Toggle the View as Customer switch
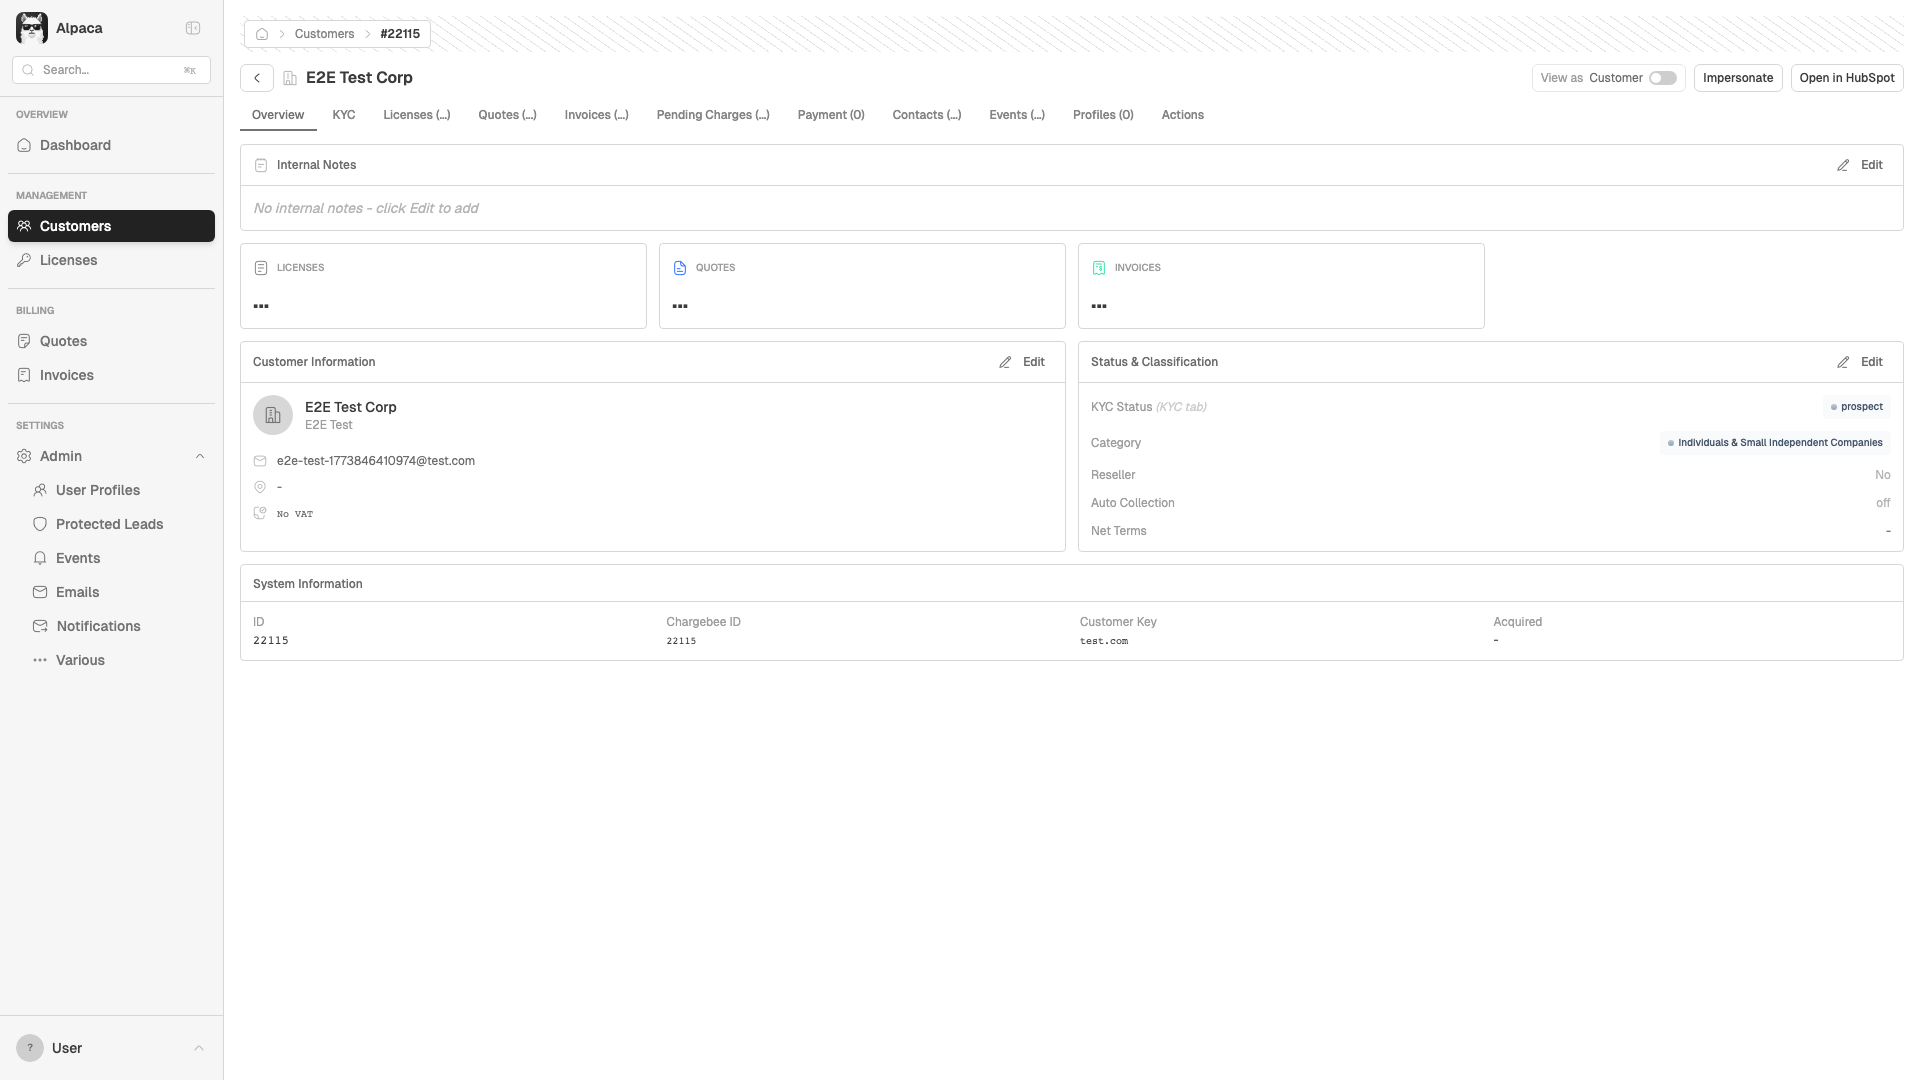1920x1080 pixels. click(x=1662, y=78)
